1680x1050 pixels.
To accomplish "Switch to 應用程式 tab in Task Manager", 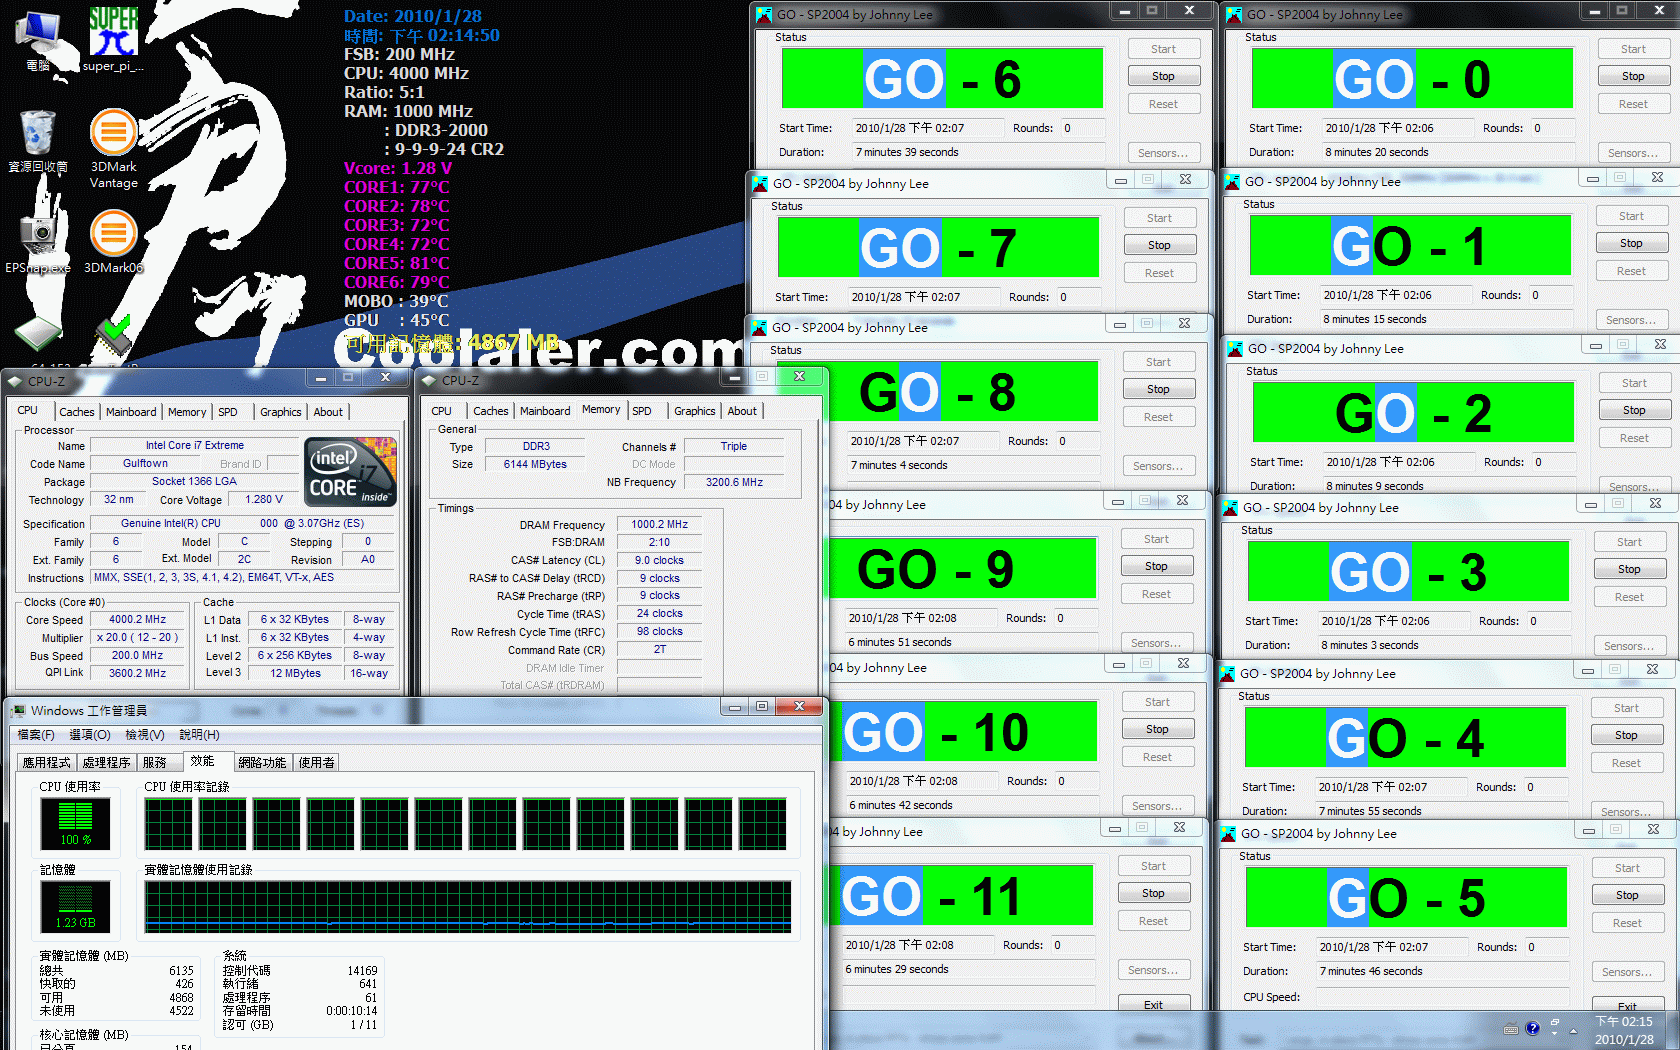I will coord(47,763).
